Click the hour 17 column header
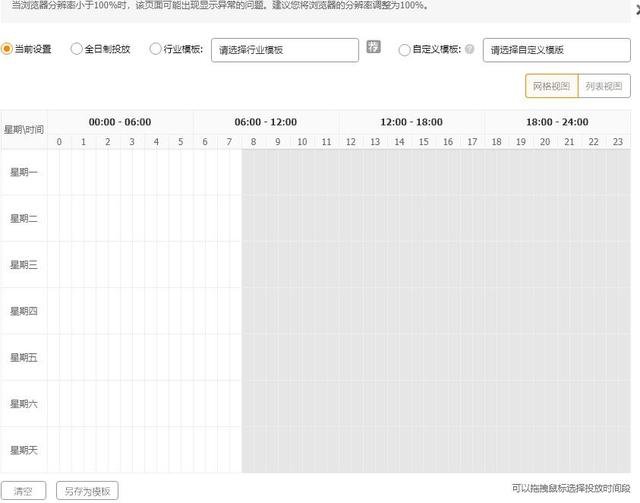 472,142
